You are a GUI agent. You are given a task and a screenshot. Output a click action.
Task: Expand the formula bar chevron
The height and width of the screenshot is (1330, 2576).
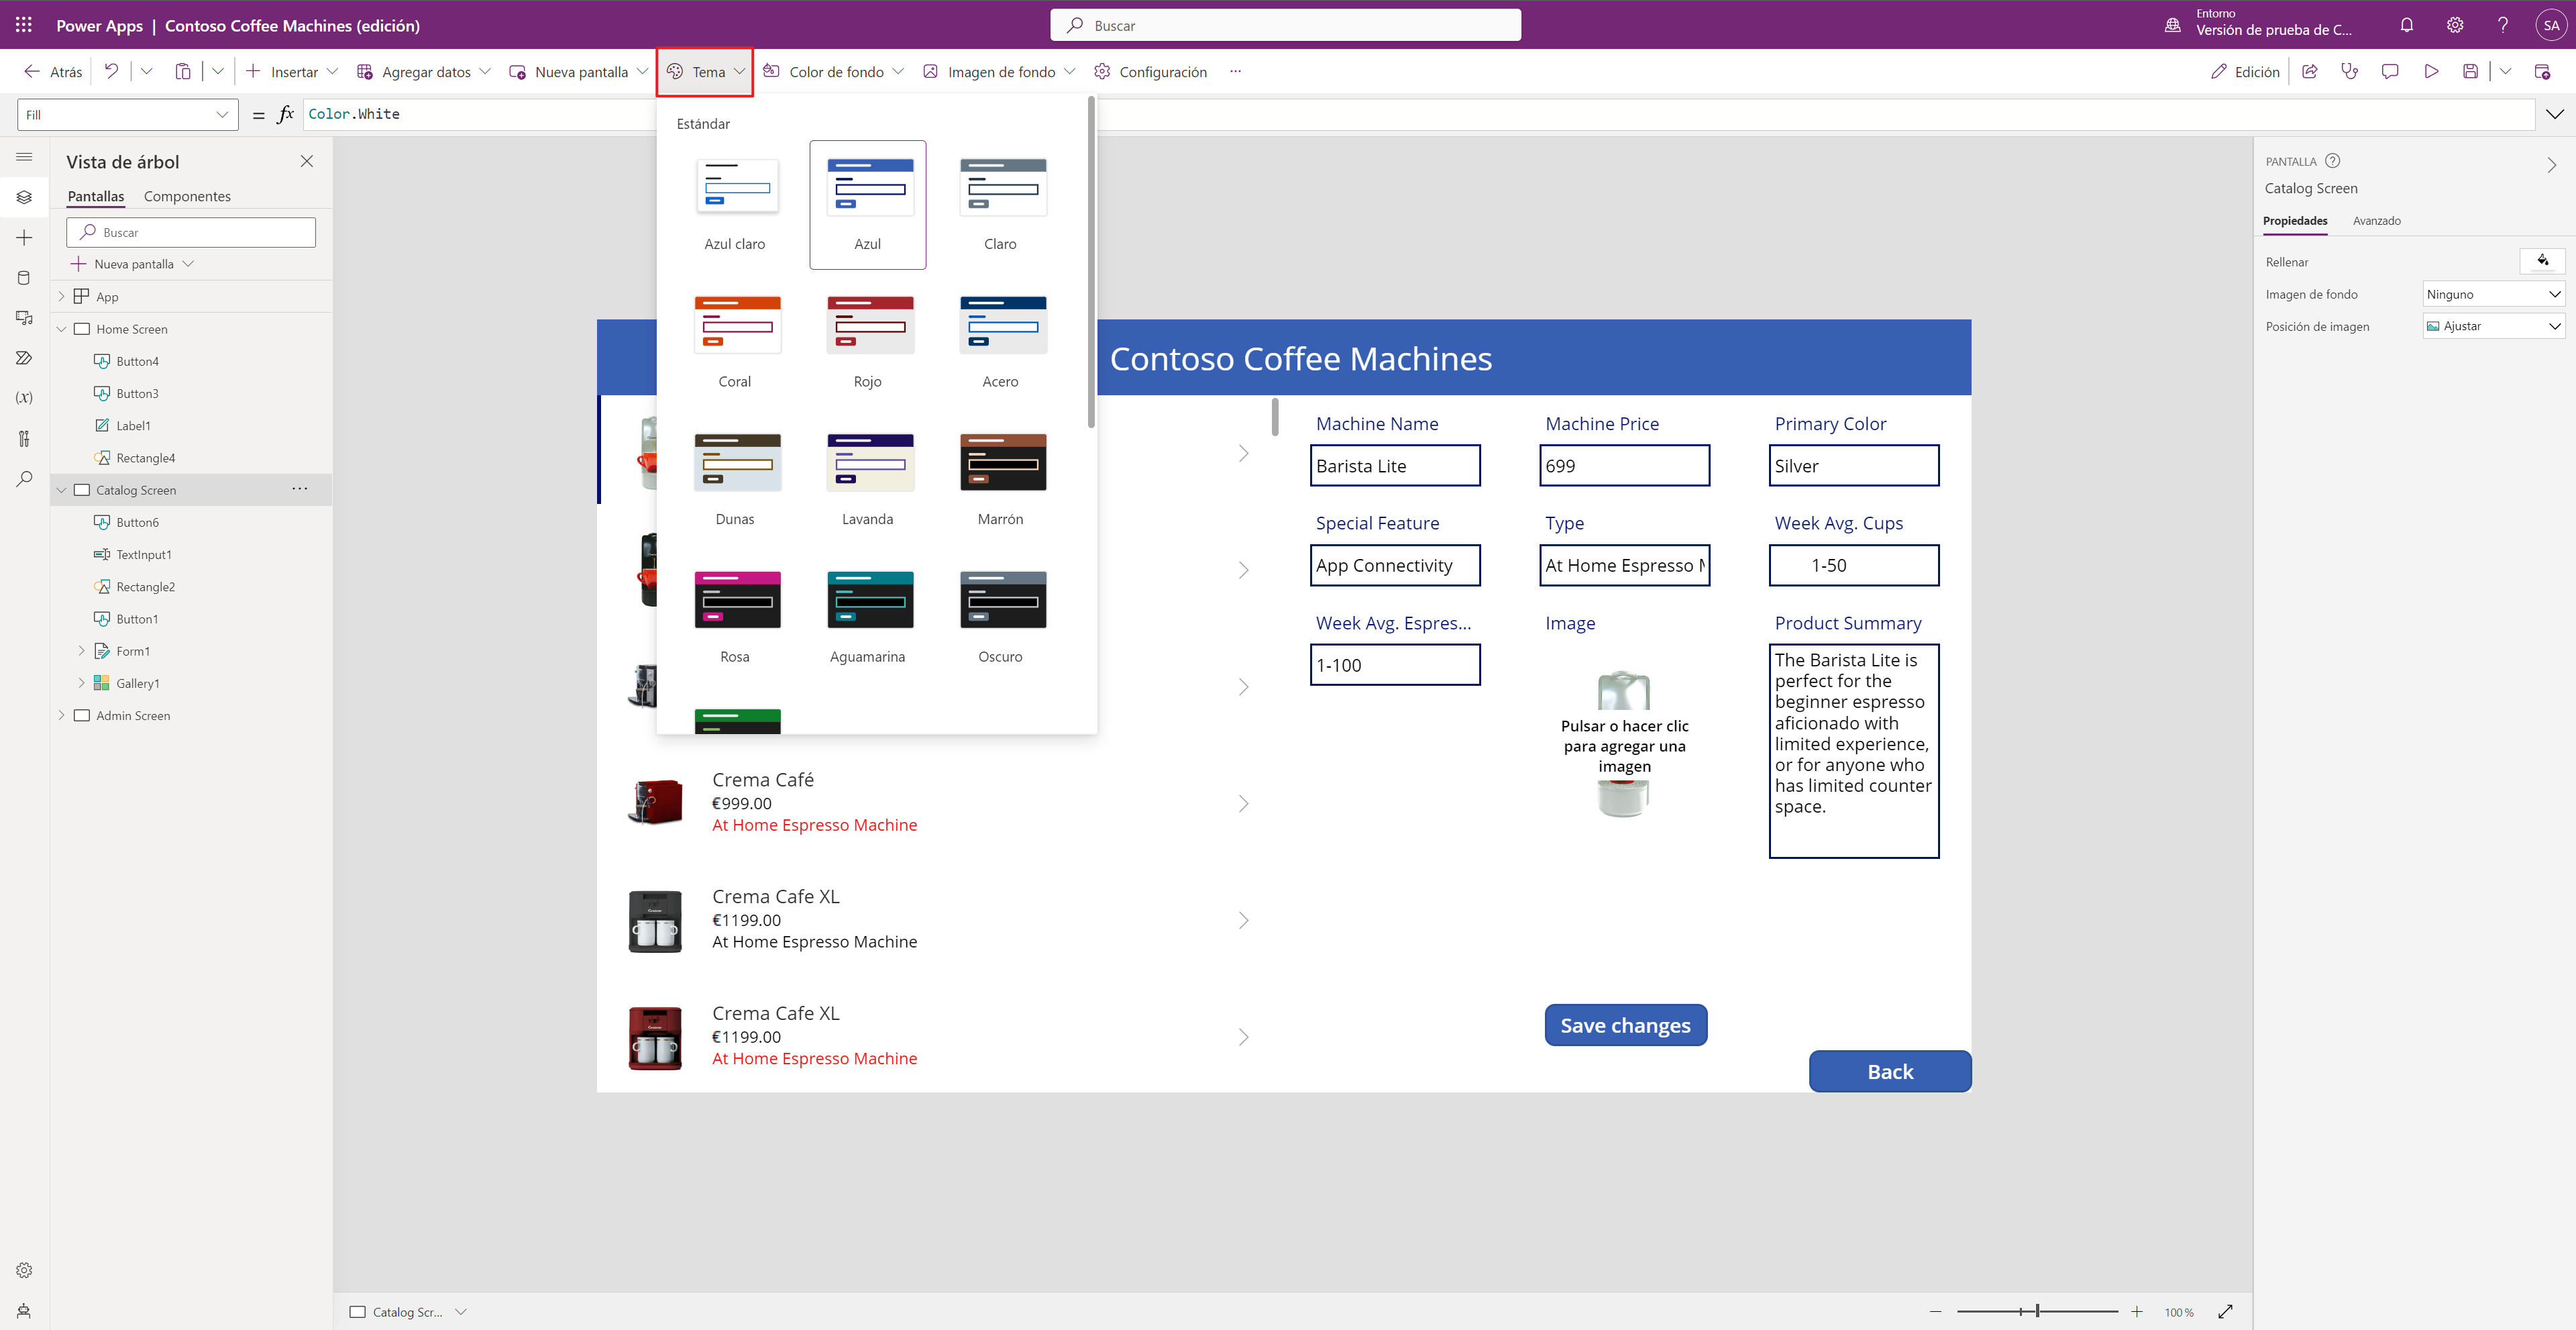2555,114
